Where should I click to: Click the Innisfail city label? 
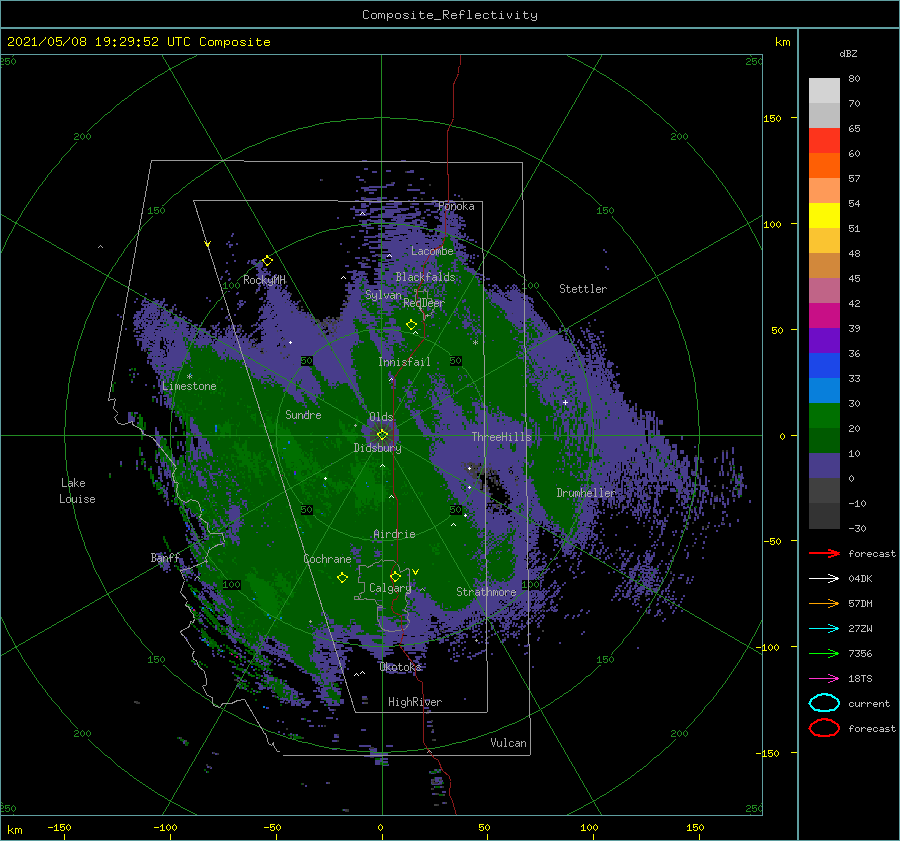click(x=404, y=362)
